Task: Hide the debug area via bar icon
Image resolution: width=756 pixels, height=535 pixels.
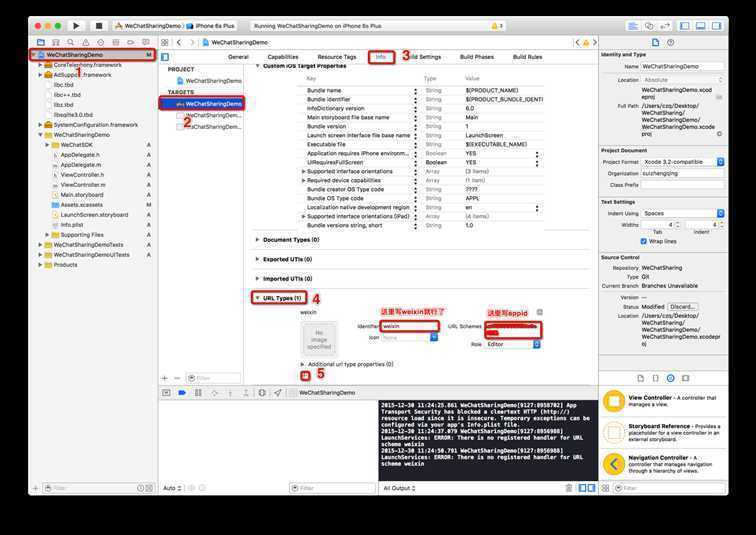Action: click(x=166, y=393)
